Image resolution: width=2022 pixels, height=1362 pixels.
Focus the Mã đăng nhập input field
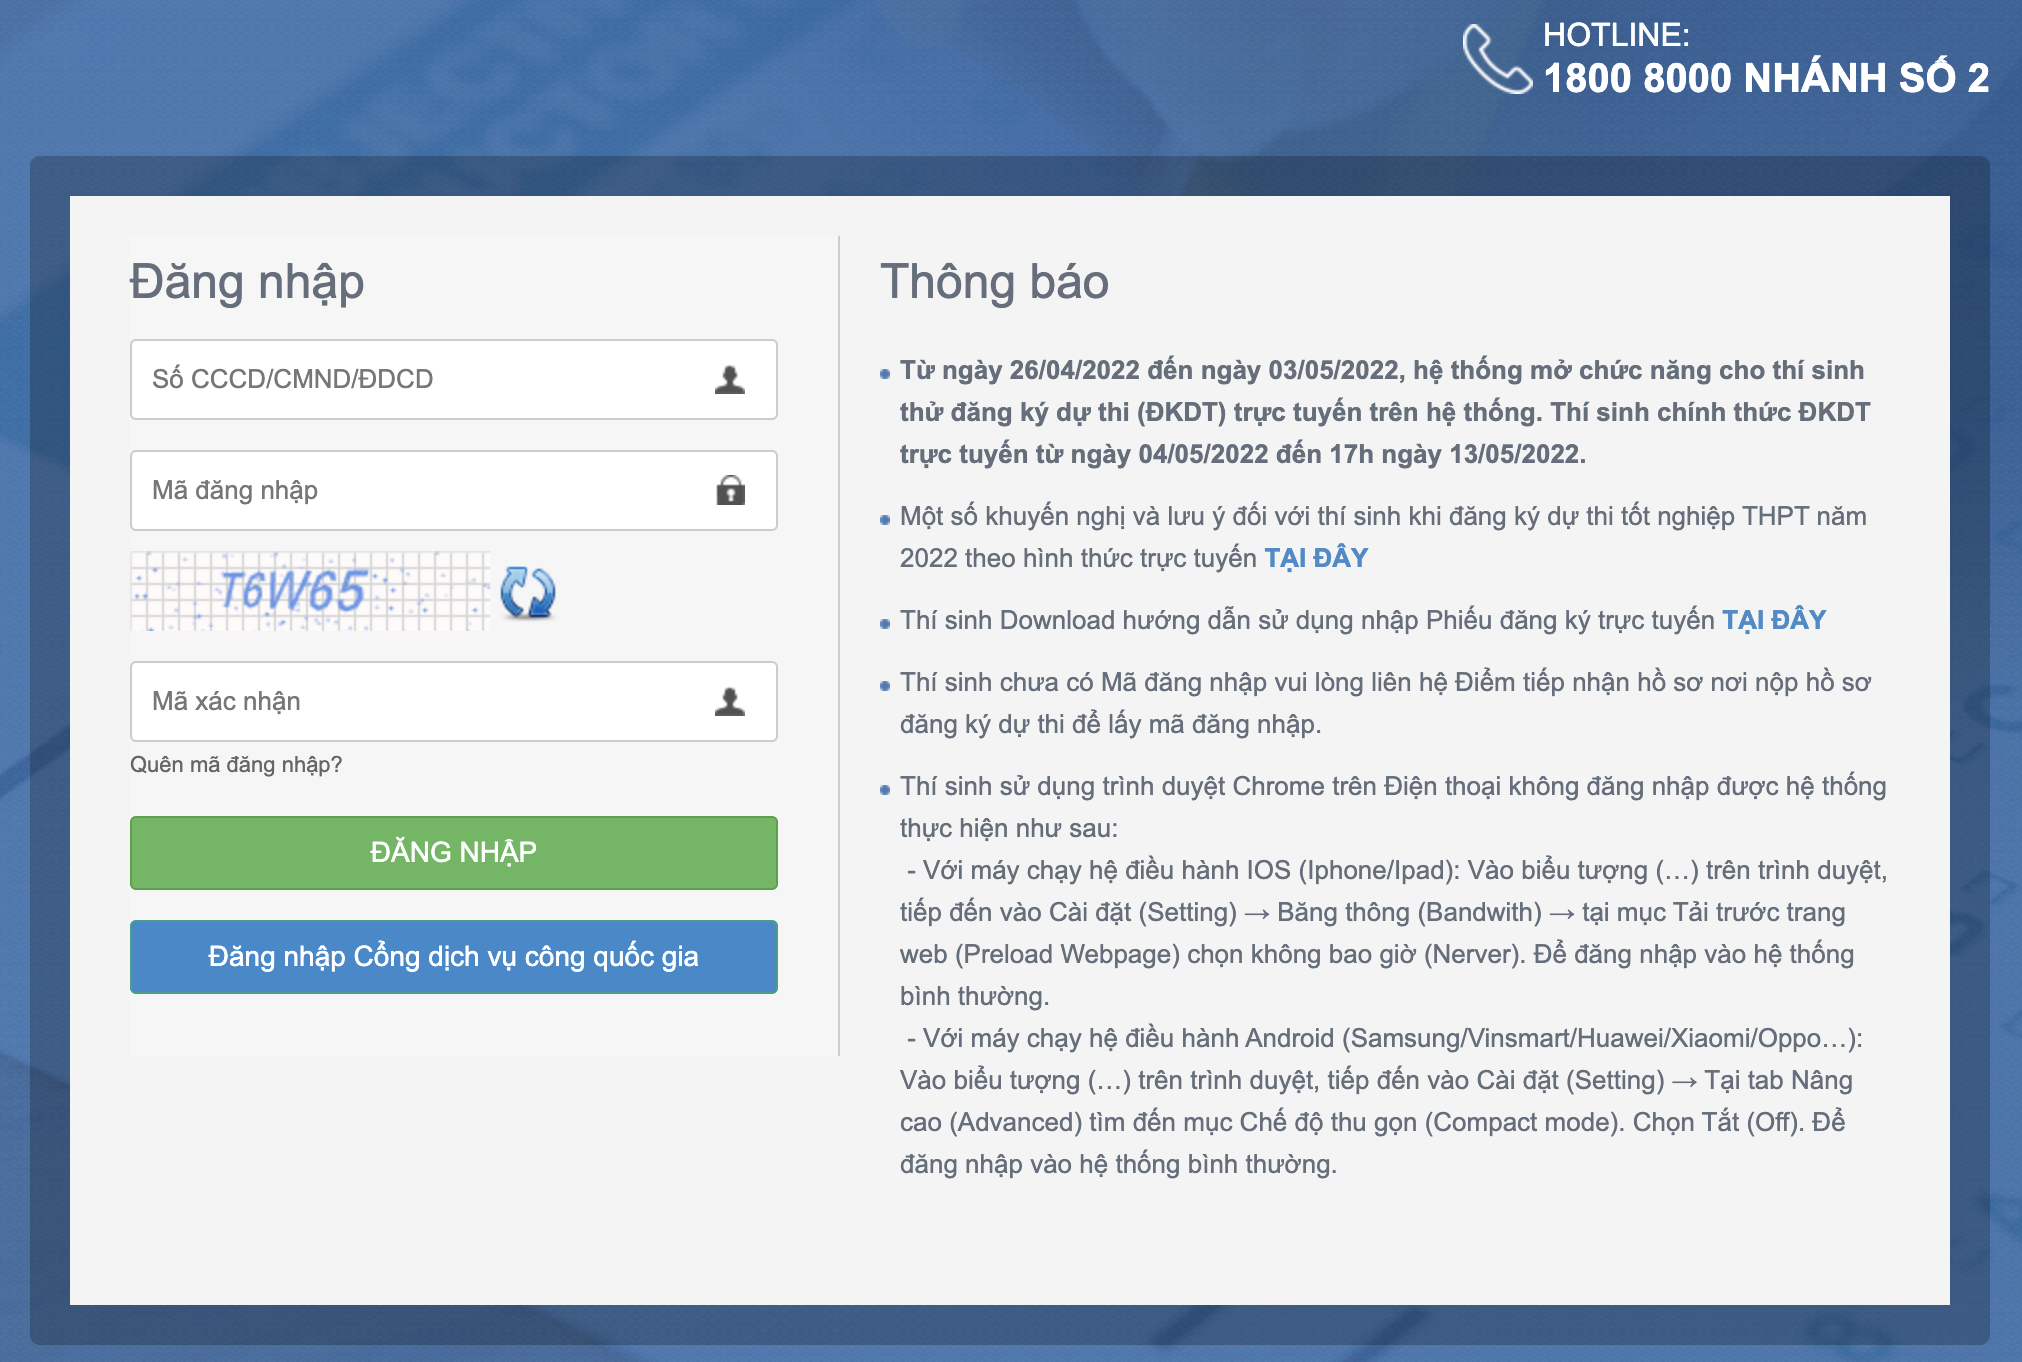tap(420, 490)
